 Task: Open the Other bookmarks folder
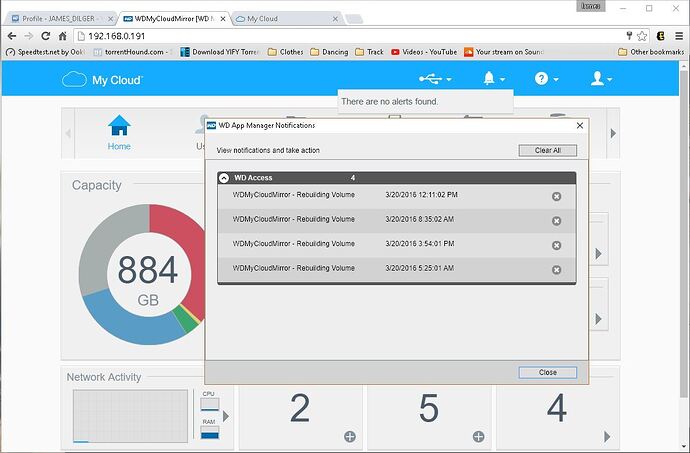[x=651, y=52]
